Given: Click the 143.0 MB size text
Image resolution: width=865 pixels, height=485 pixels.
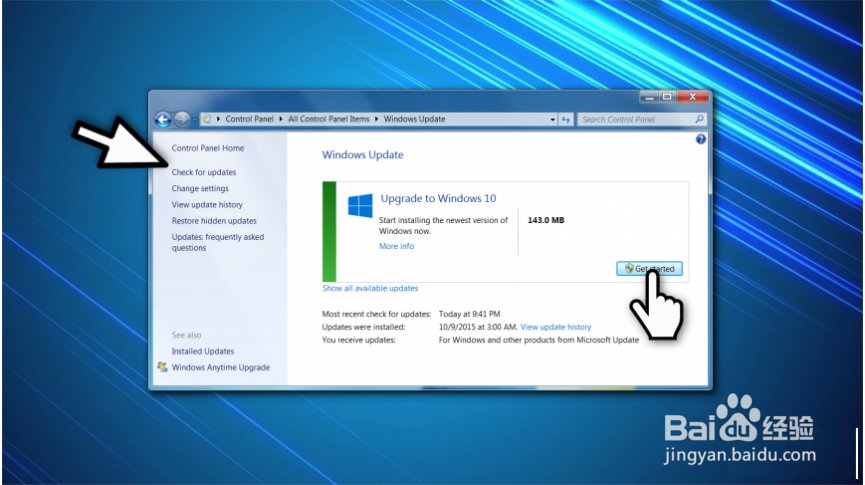Looking at the screenshot, I should click(546, 220).
